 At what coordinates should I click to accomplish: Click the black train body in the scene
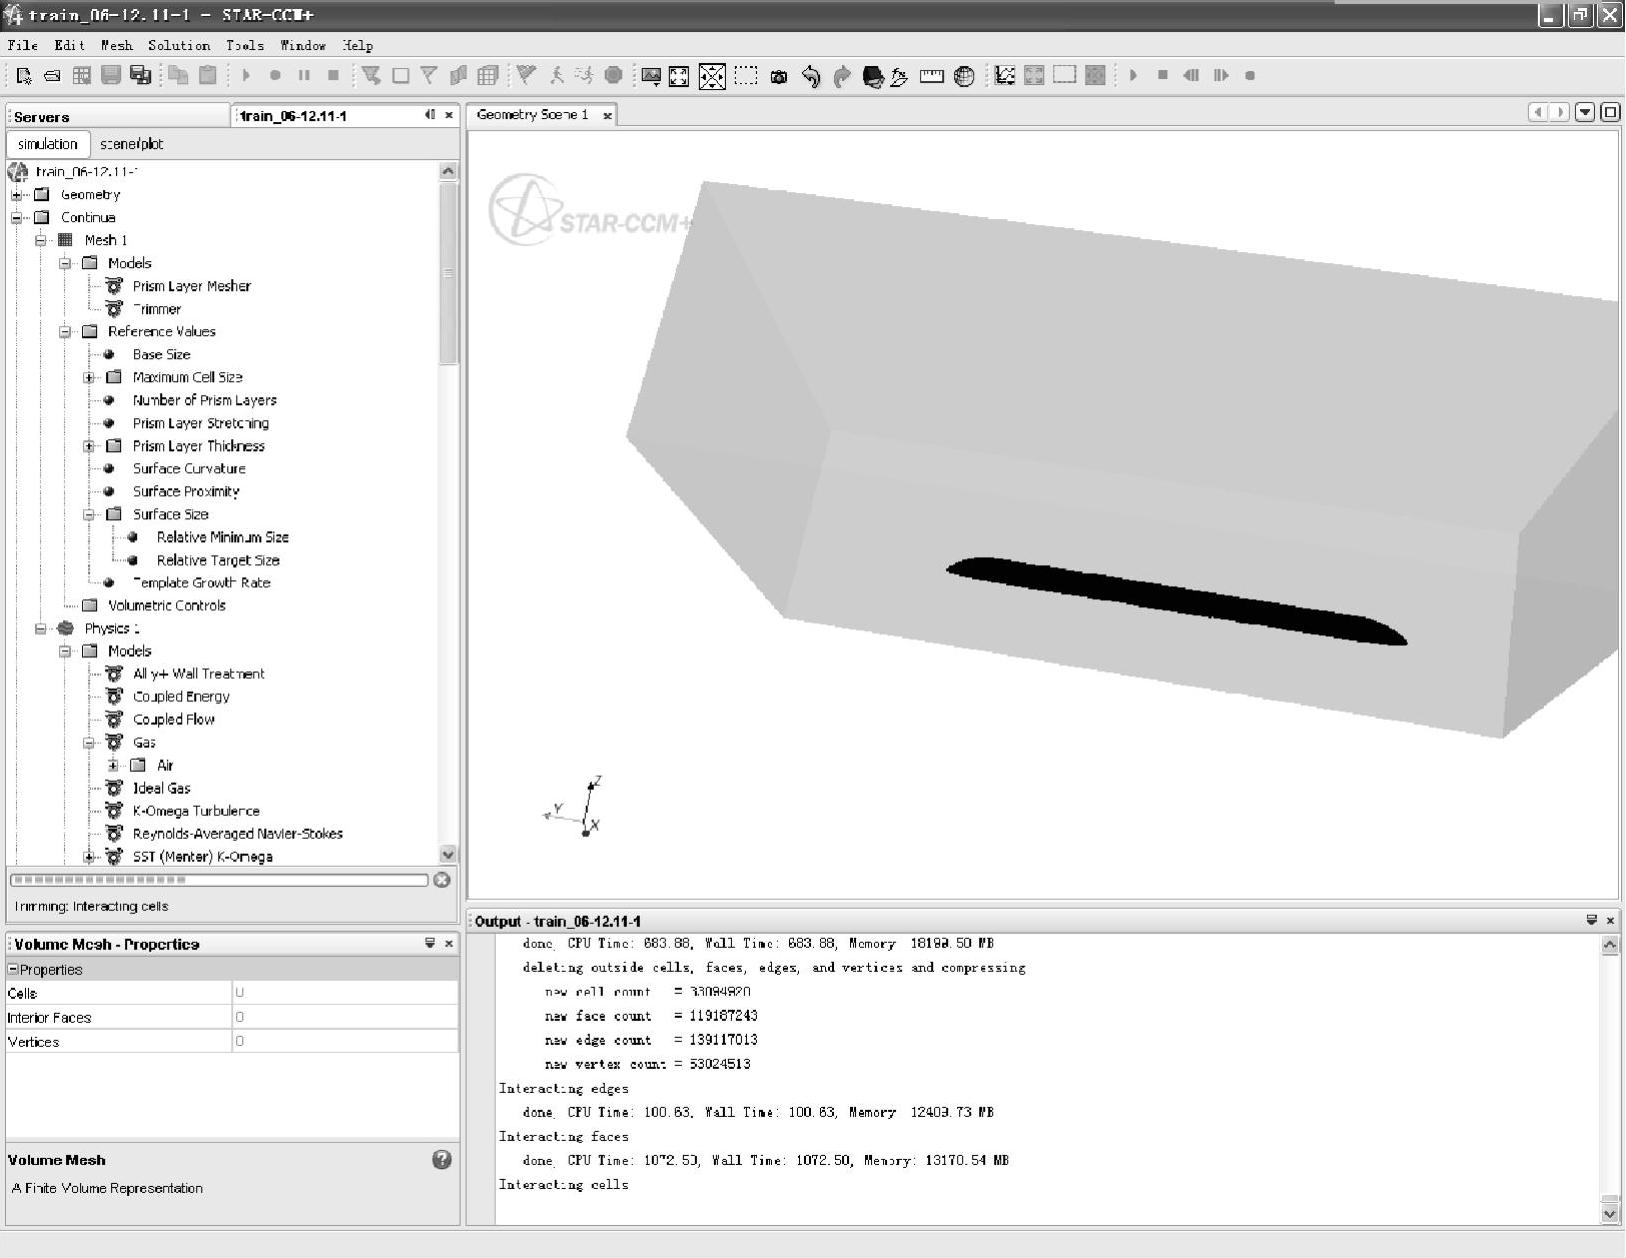click(1177, 600)
